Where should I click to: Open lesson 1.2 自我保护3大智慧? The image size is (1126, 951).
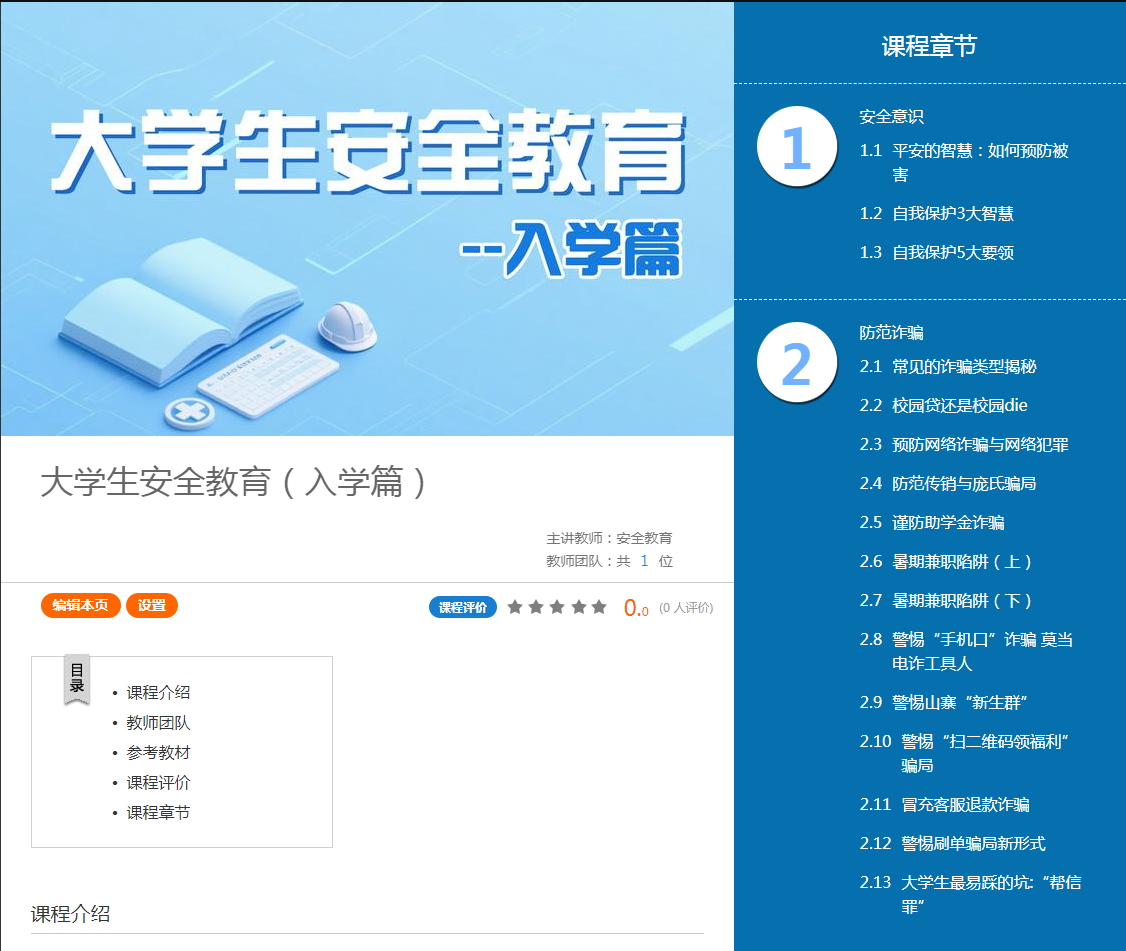[x=952, y=213]
